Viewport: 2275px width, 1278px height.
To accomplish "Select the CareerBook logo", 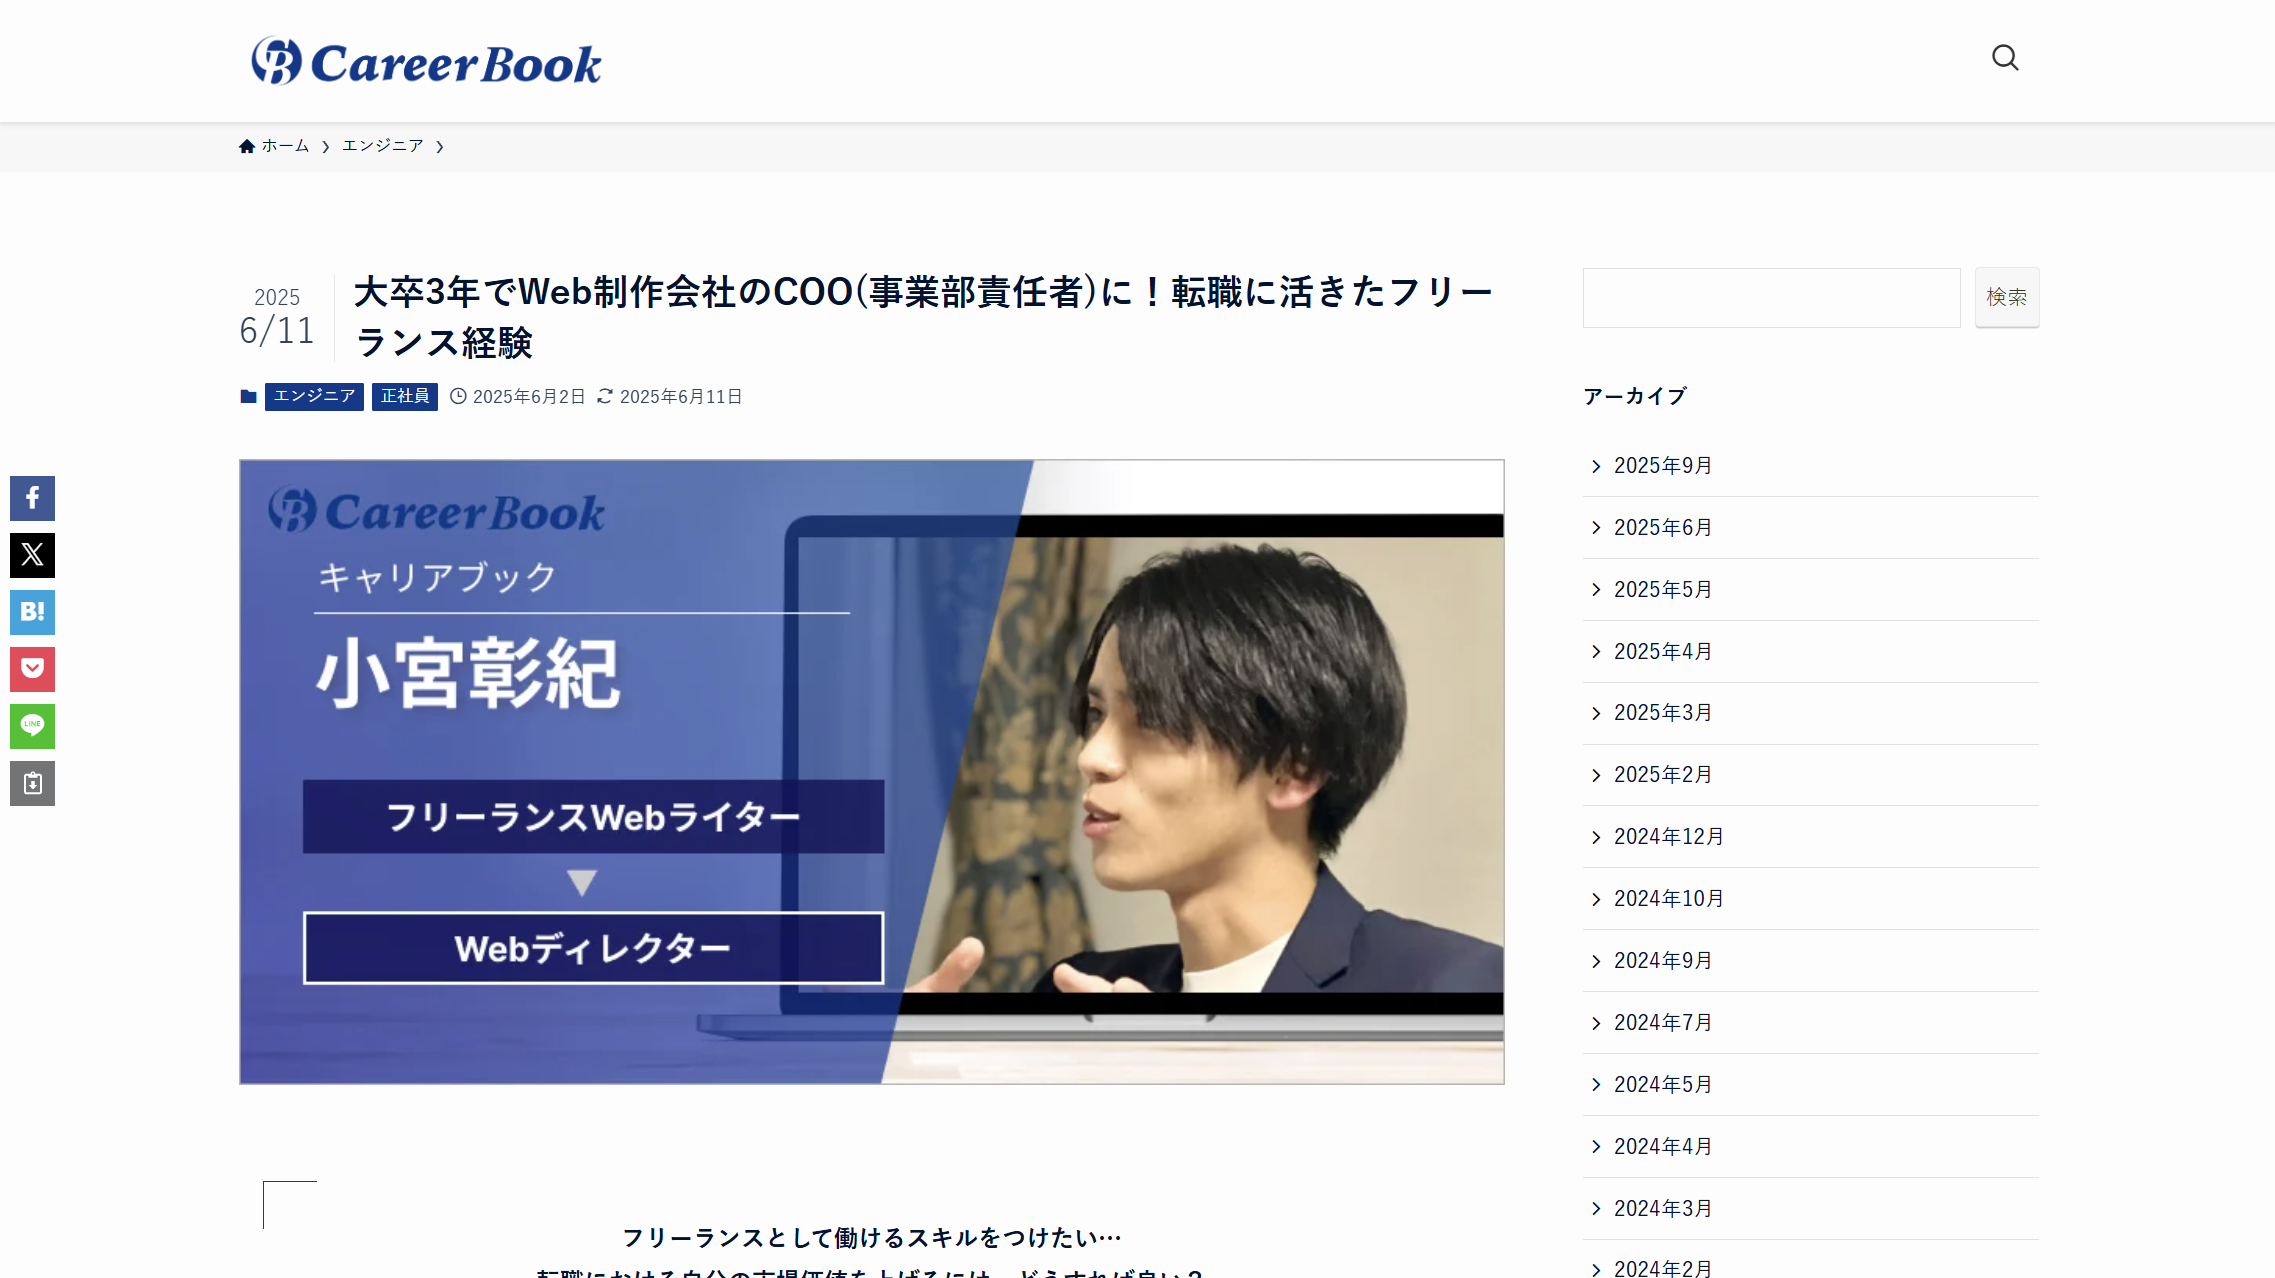I will click(x=427, y=60).
